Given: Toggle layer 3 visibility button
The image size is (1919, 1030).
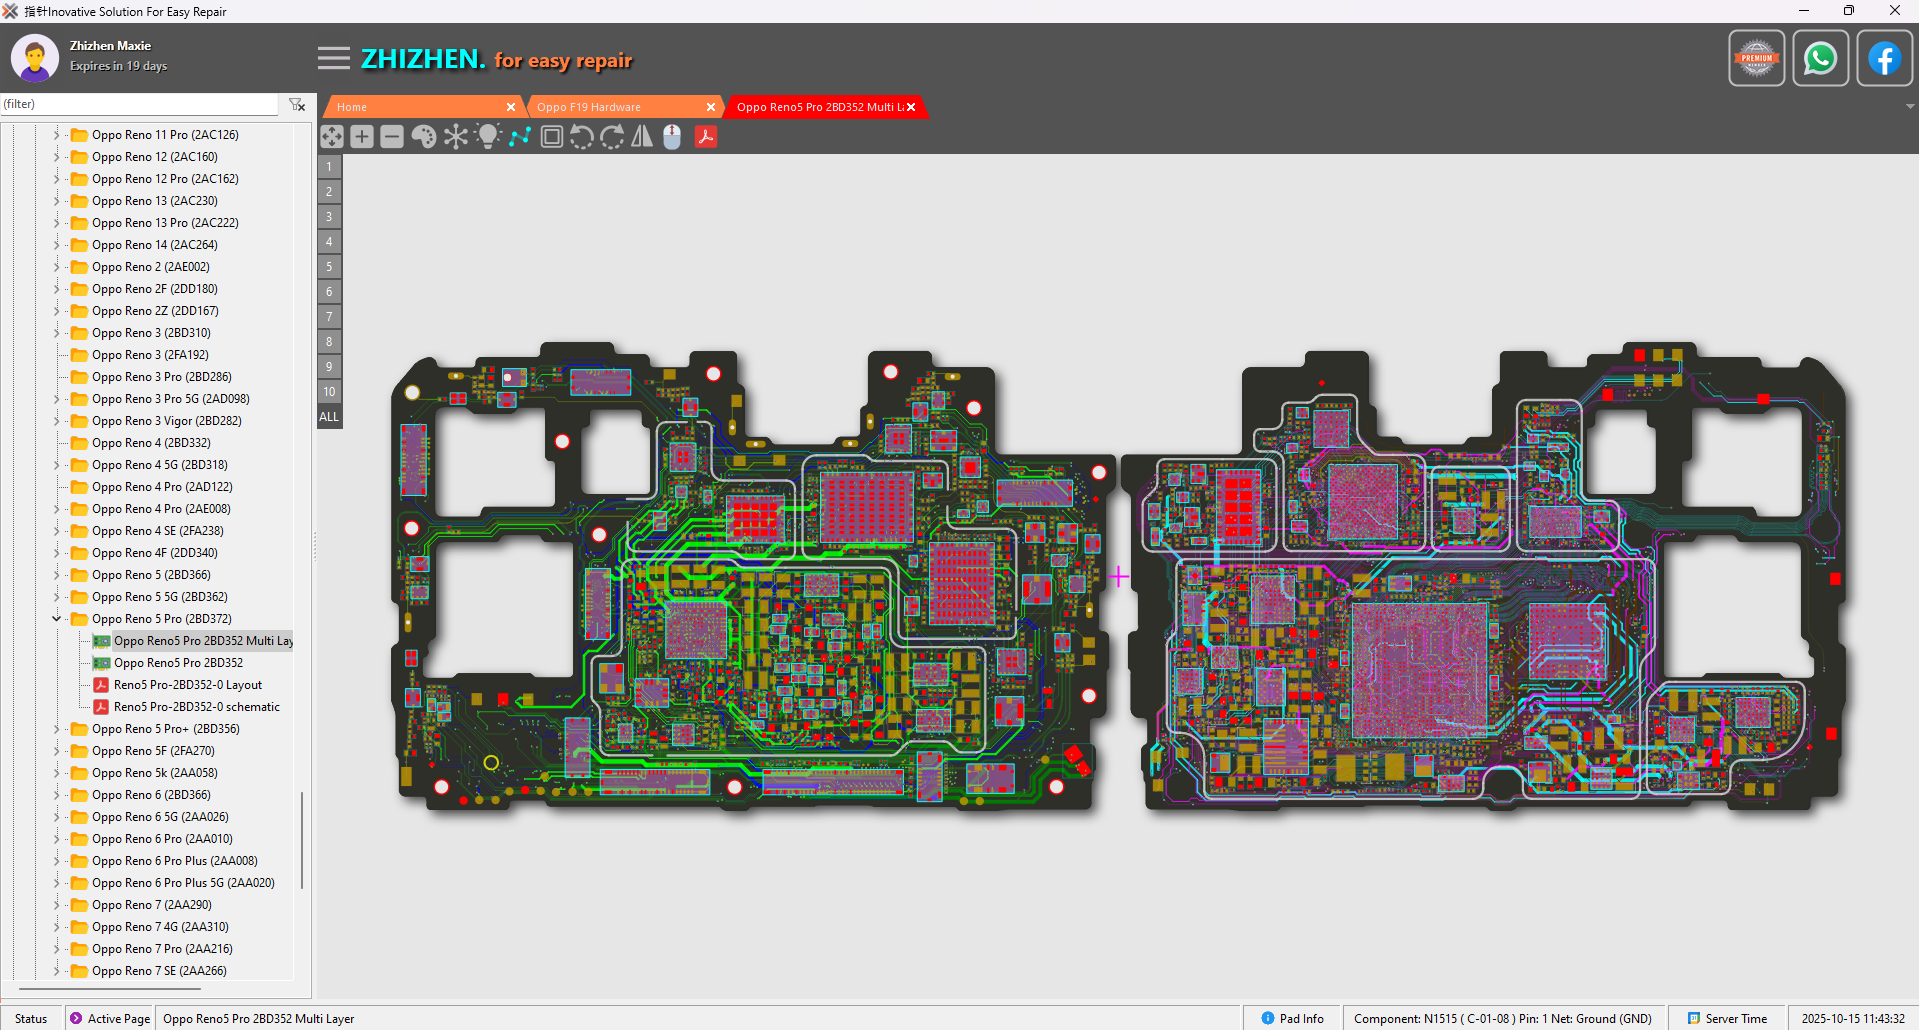Looking at the screenshot, I should pyautogui.click(x=329, y=217).
